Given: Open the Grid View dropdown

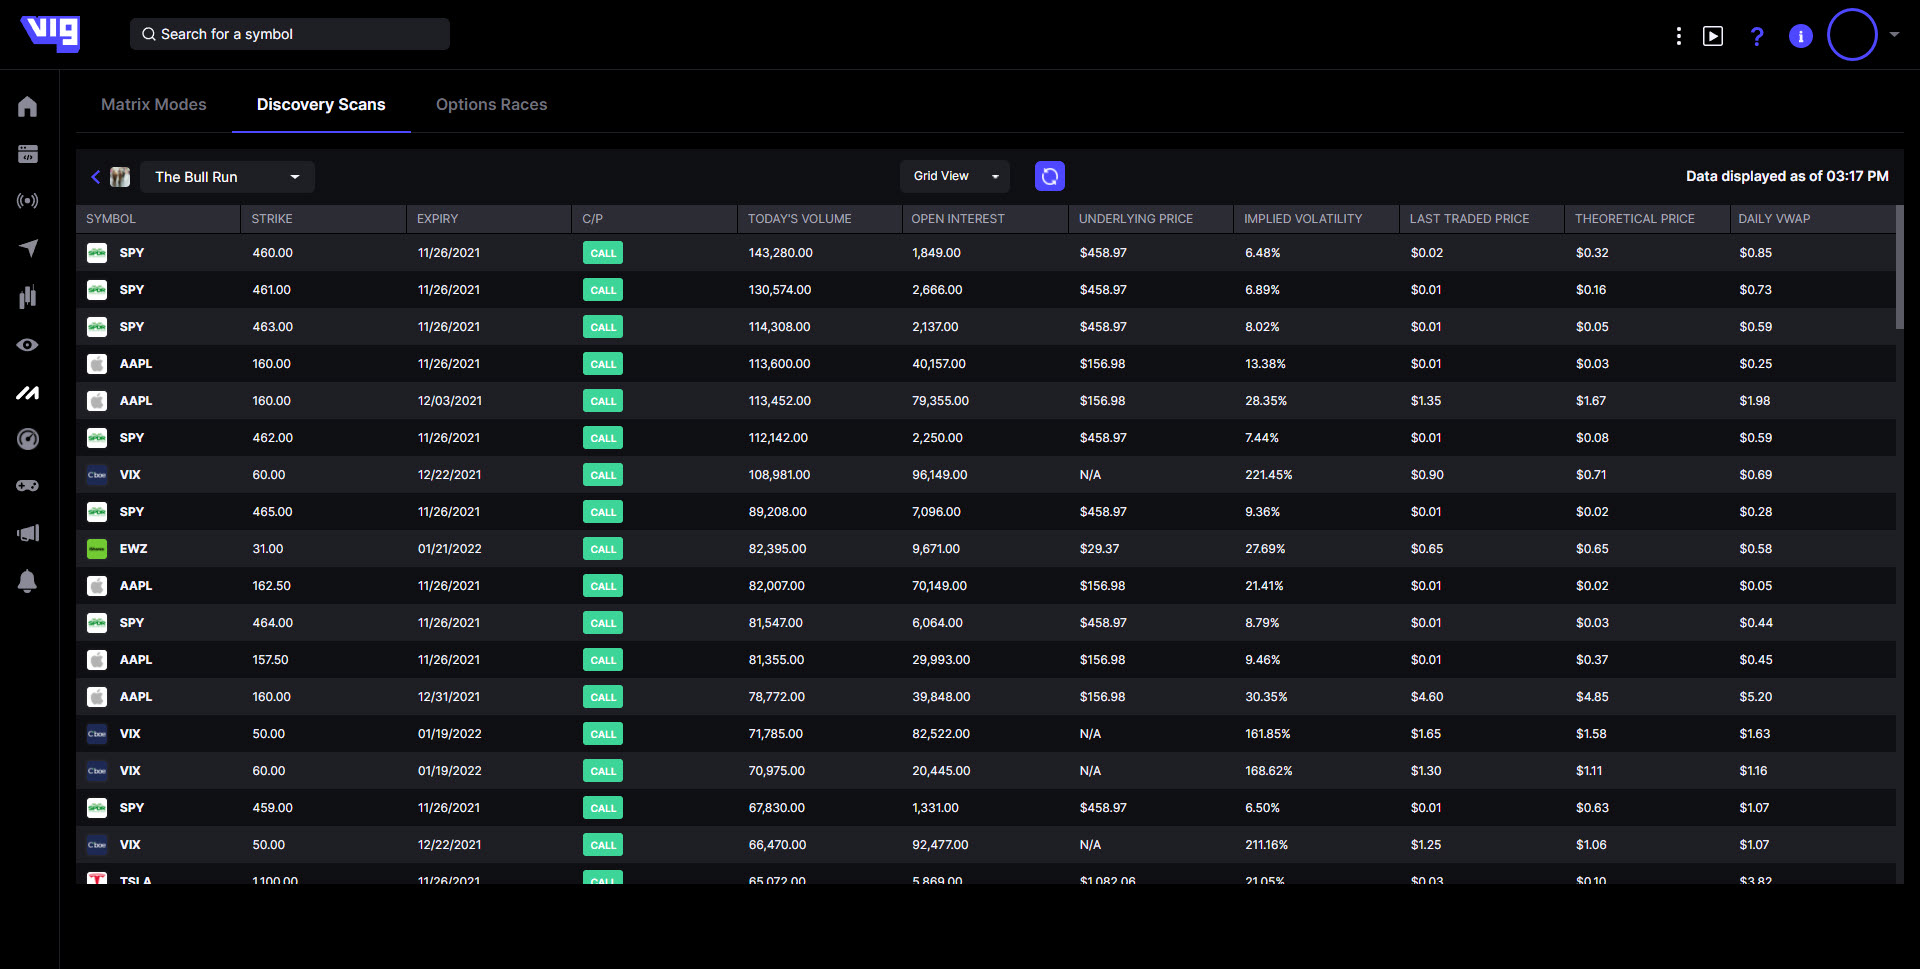Looking at the screenshot, I should coord(955,176).
